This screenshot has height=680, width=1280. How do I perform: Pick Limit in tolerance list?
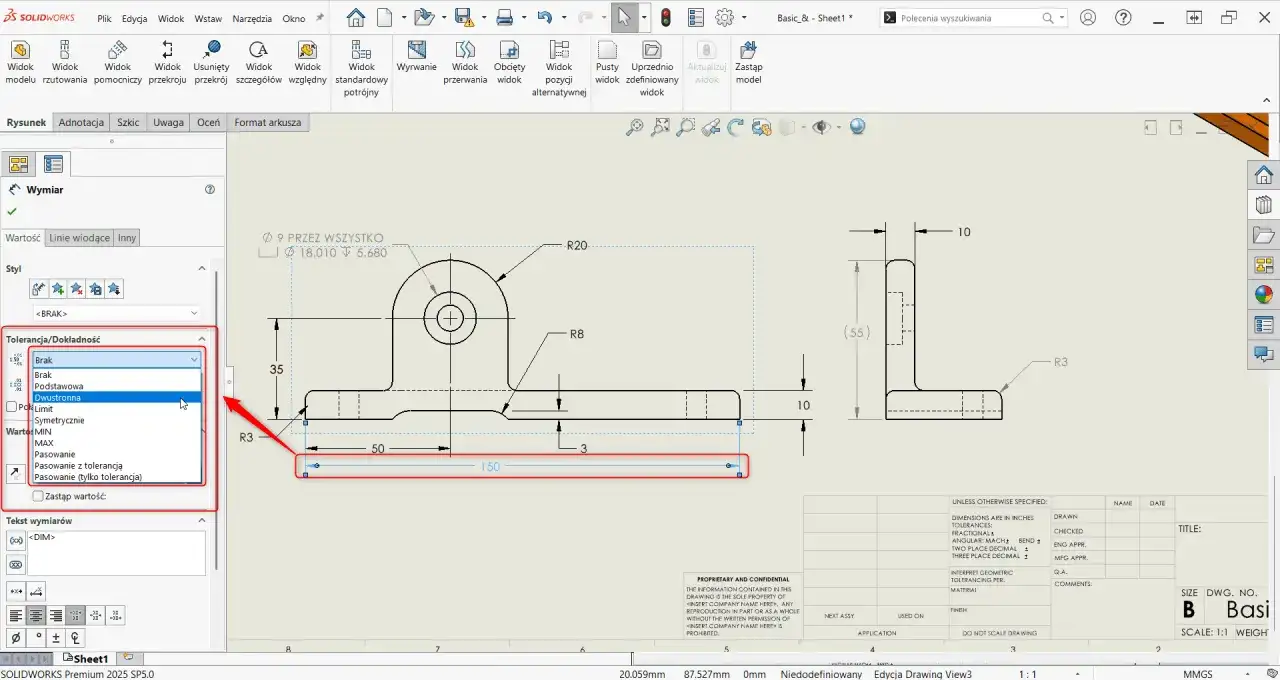coord(117,409)
